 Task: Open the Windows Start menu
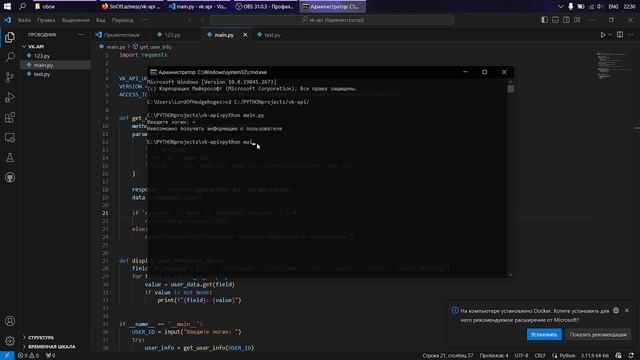click(x=7, y=7)
